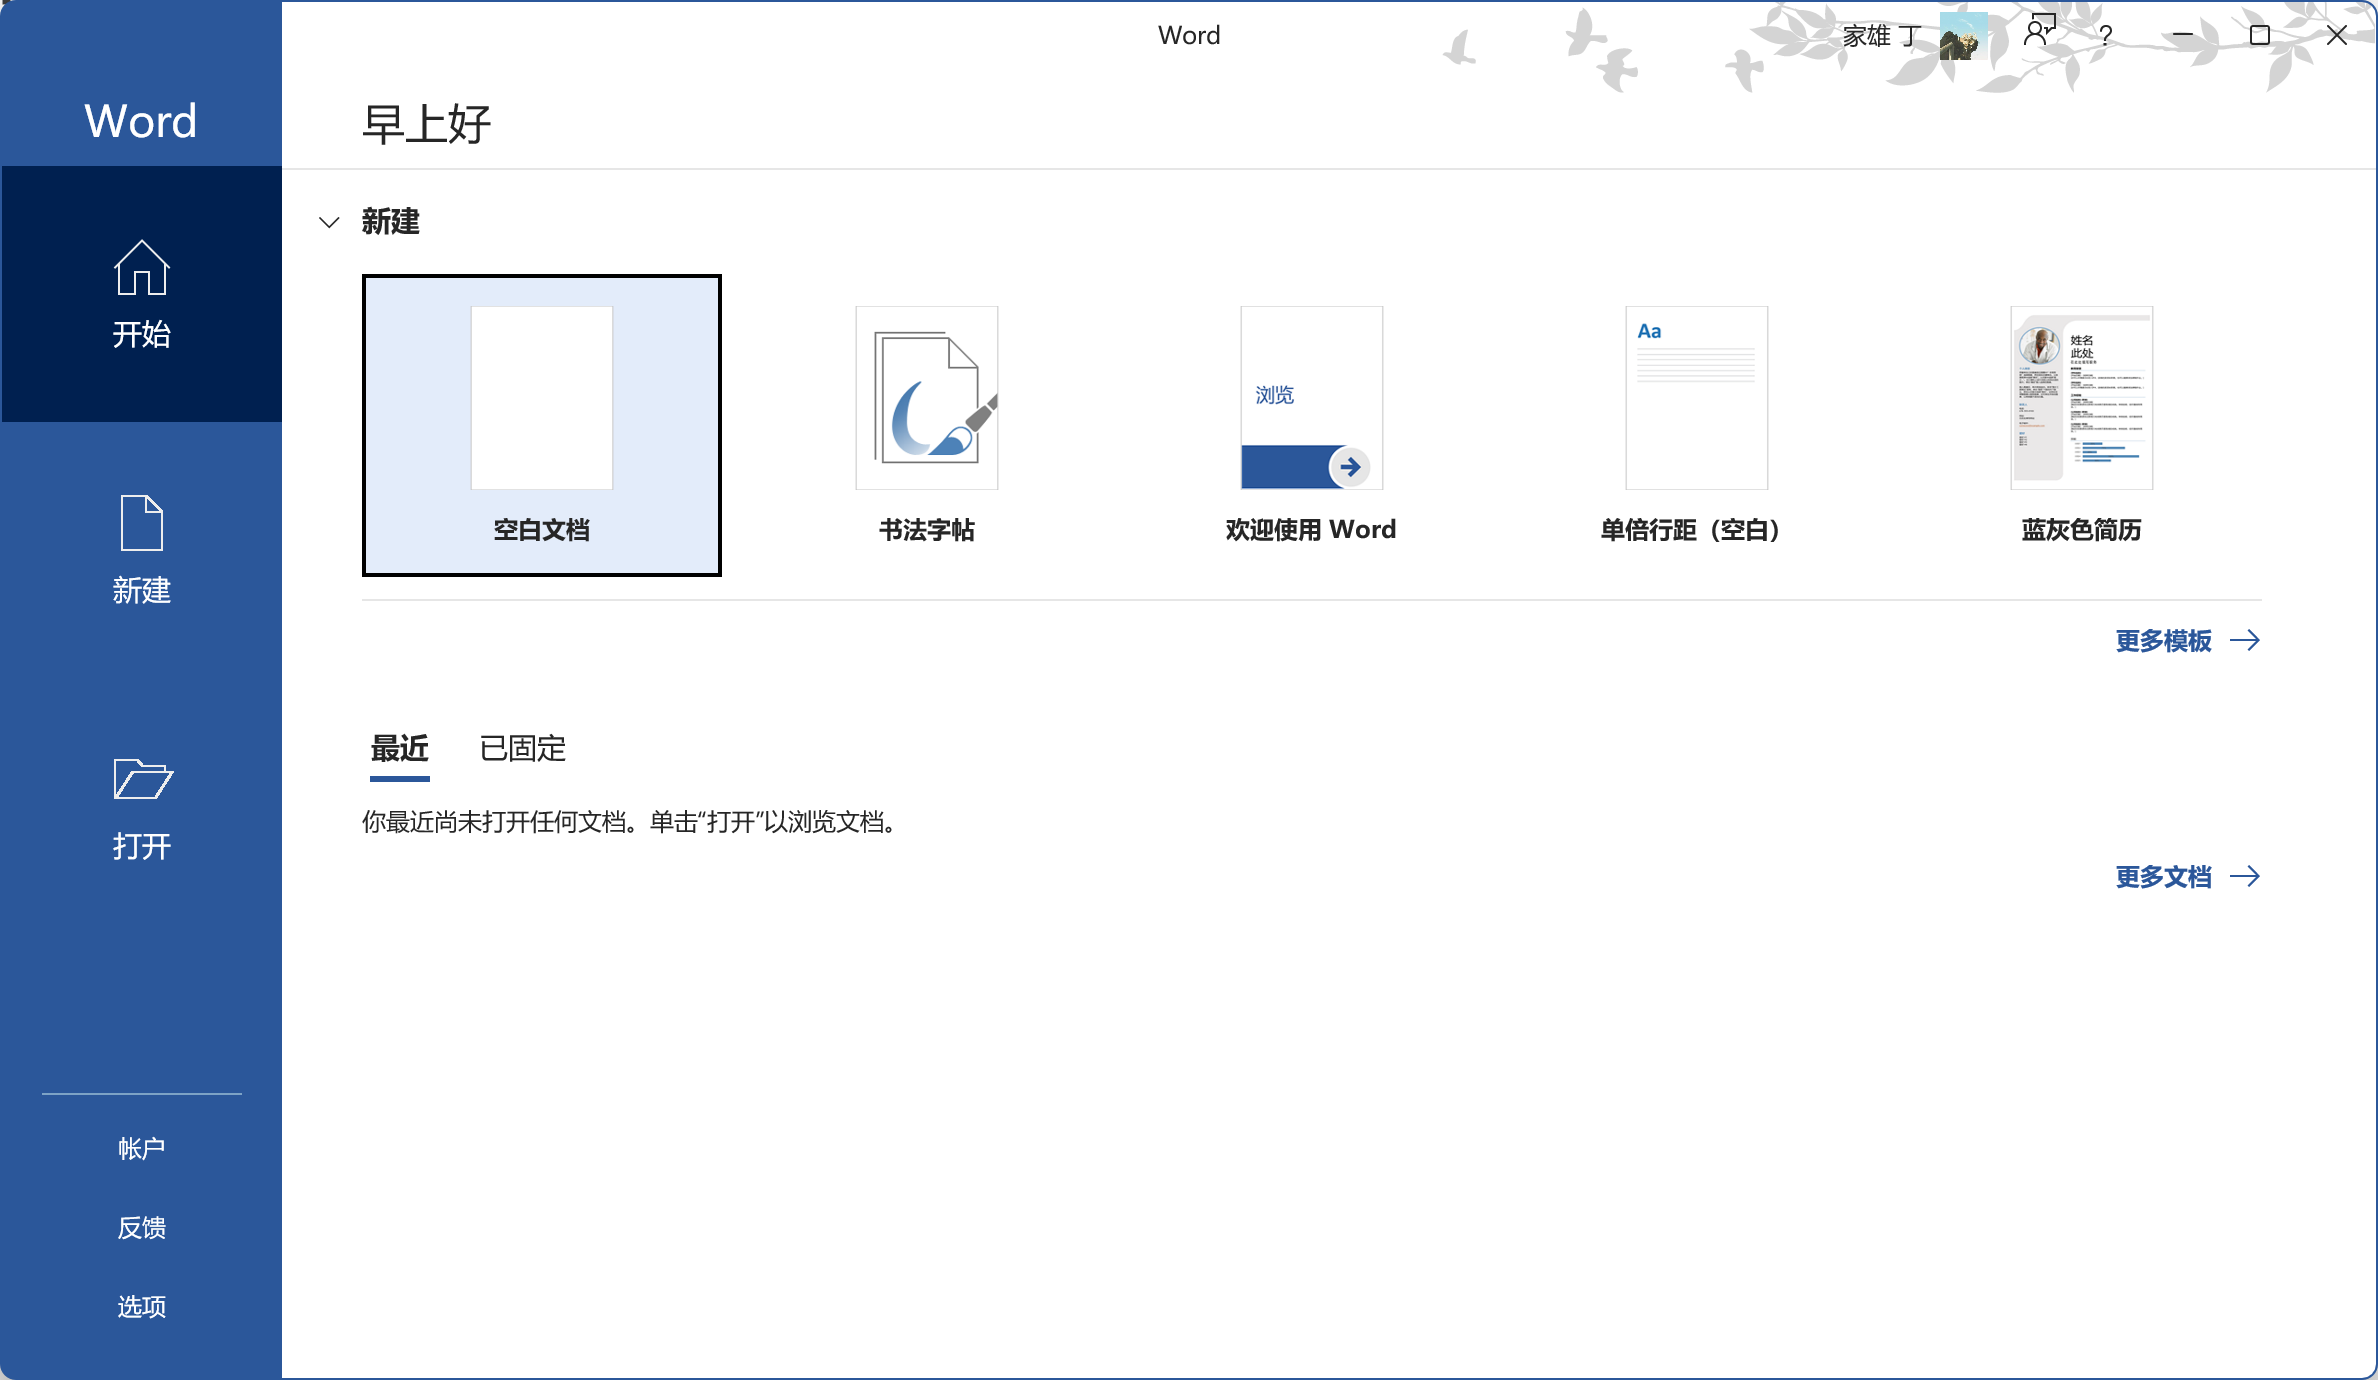2378x1380 pixels.
Task: Open the 欢迎使用 Word tour template
Action: coord(1311,425)
